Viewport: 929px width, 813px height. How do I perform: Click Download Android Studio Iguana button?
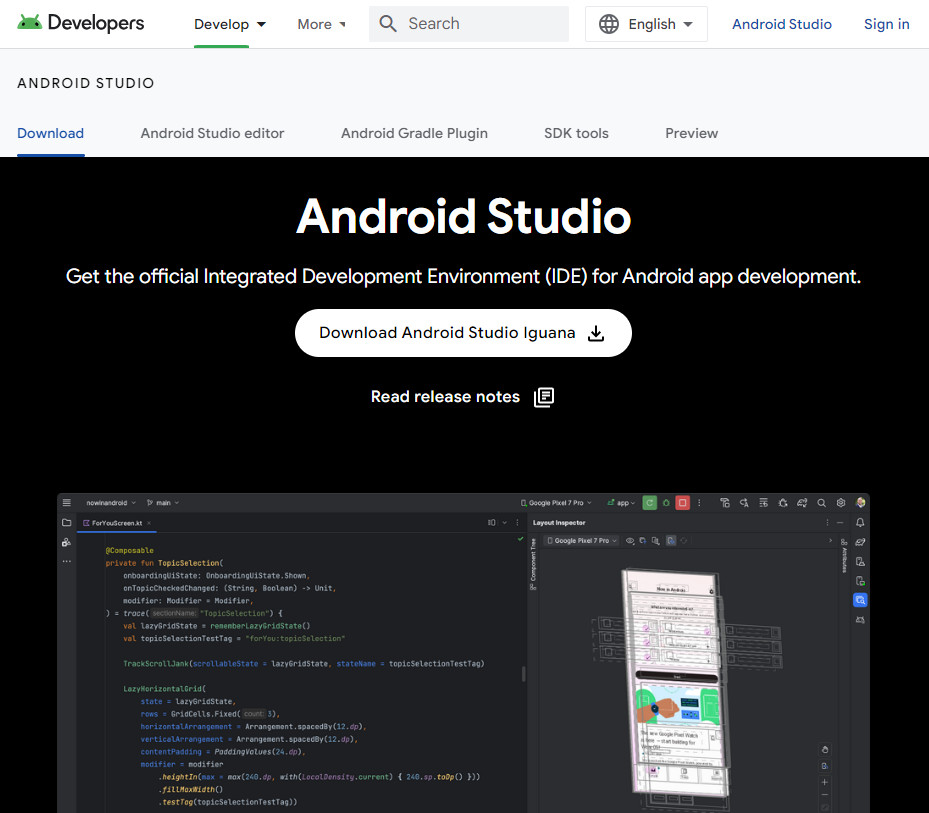pos(463,333)
